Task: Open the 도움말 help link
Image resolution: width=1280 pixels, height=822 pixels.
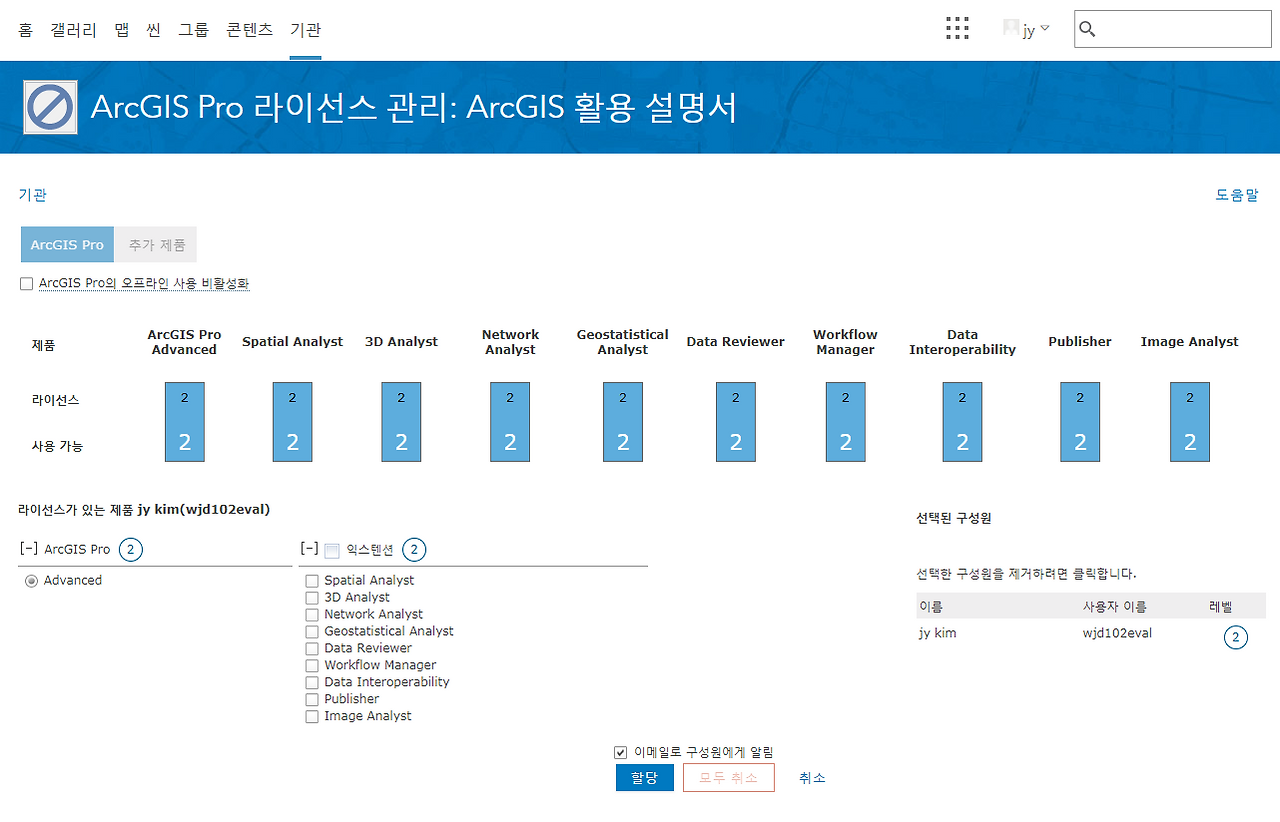Action: [x=1237, y=195]
